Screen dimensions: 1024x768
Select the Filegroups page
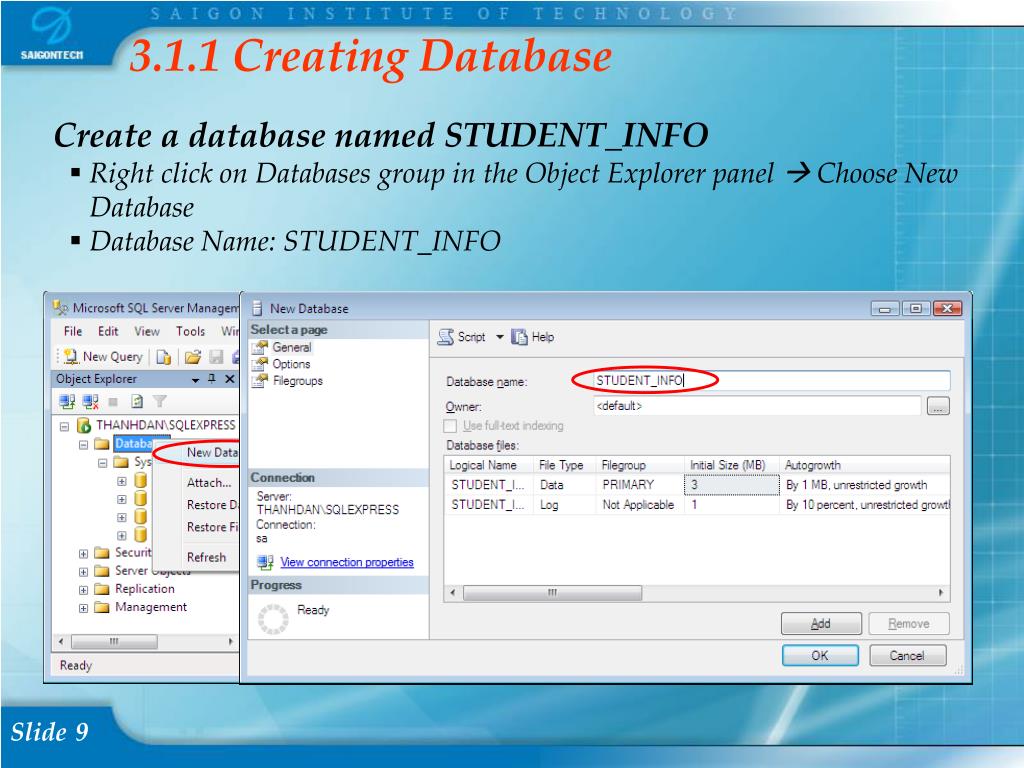pyautogui.click(x=297, y=381)
